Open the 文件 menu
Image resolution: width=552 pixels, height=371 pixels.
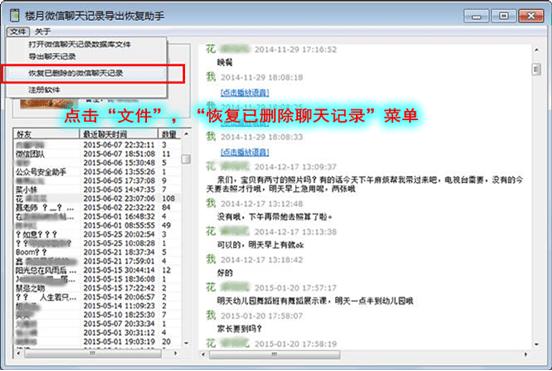pos(18,31)
